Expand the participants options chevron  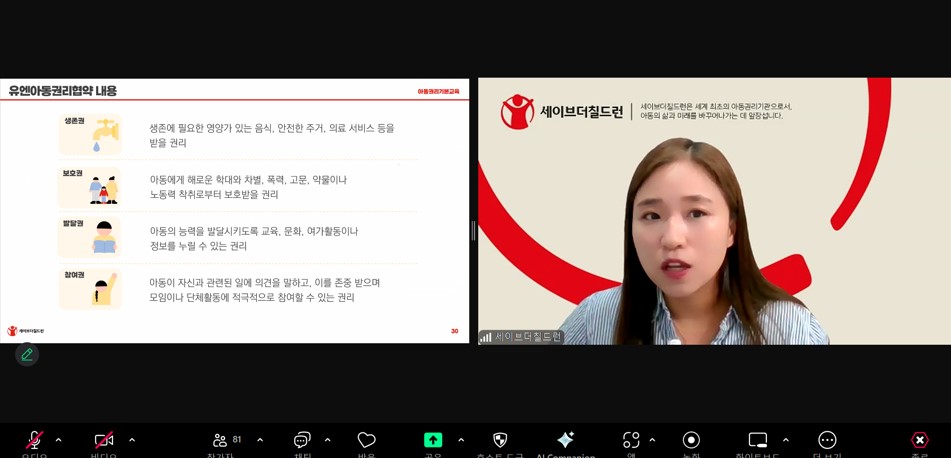(260, 440)
